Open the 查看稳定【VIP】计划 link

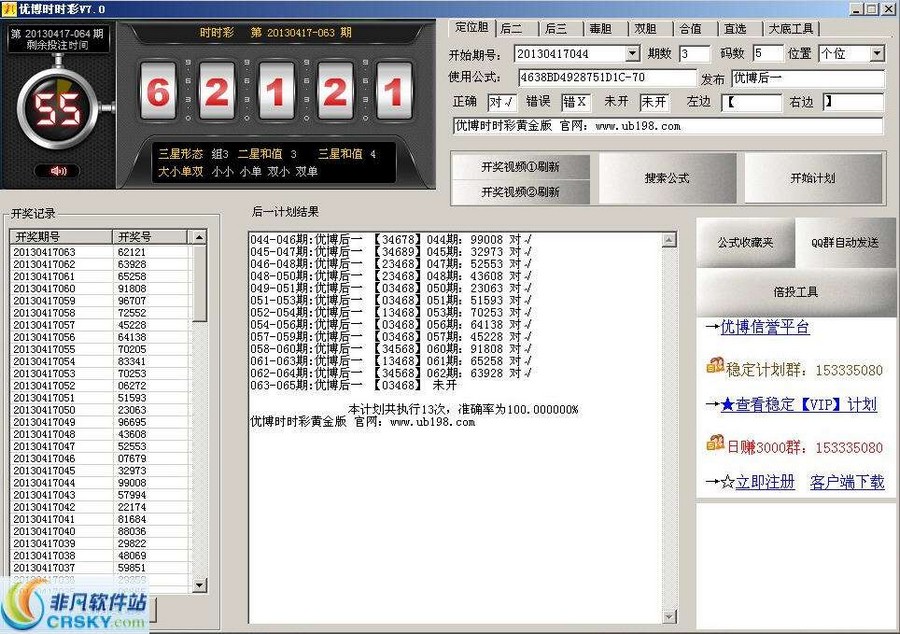[x=798, y=404]
